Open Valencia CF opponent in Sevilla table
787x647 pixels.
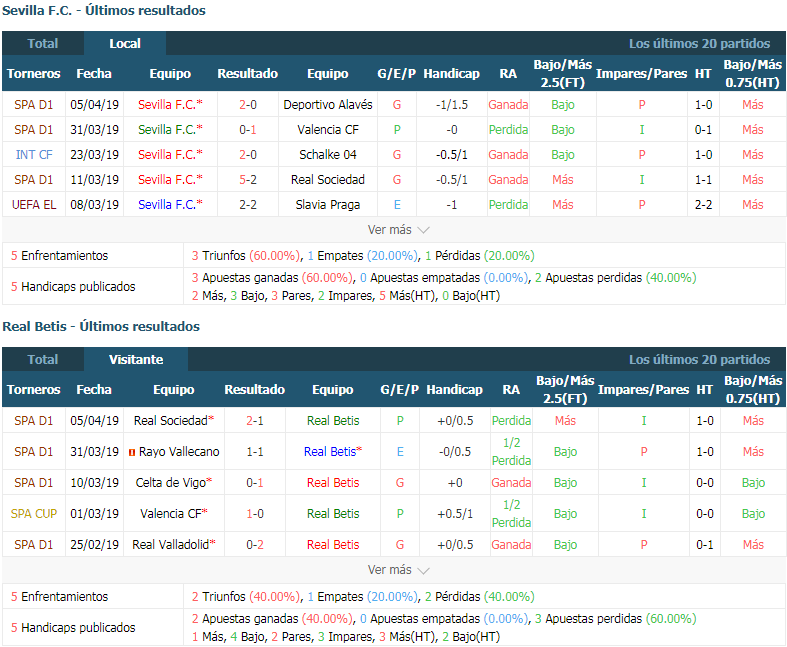coord(328,130)
